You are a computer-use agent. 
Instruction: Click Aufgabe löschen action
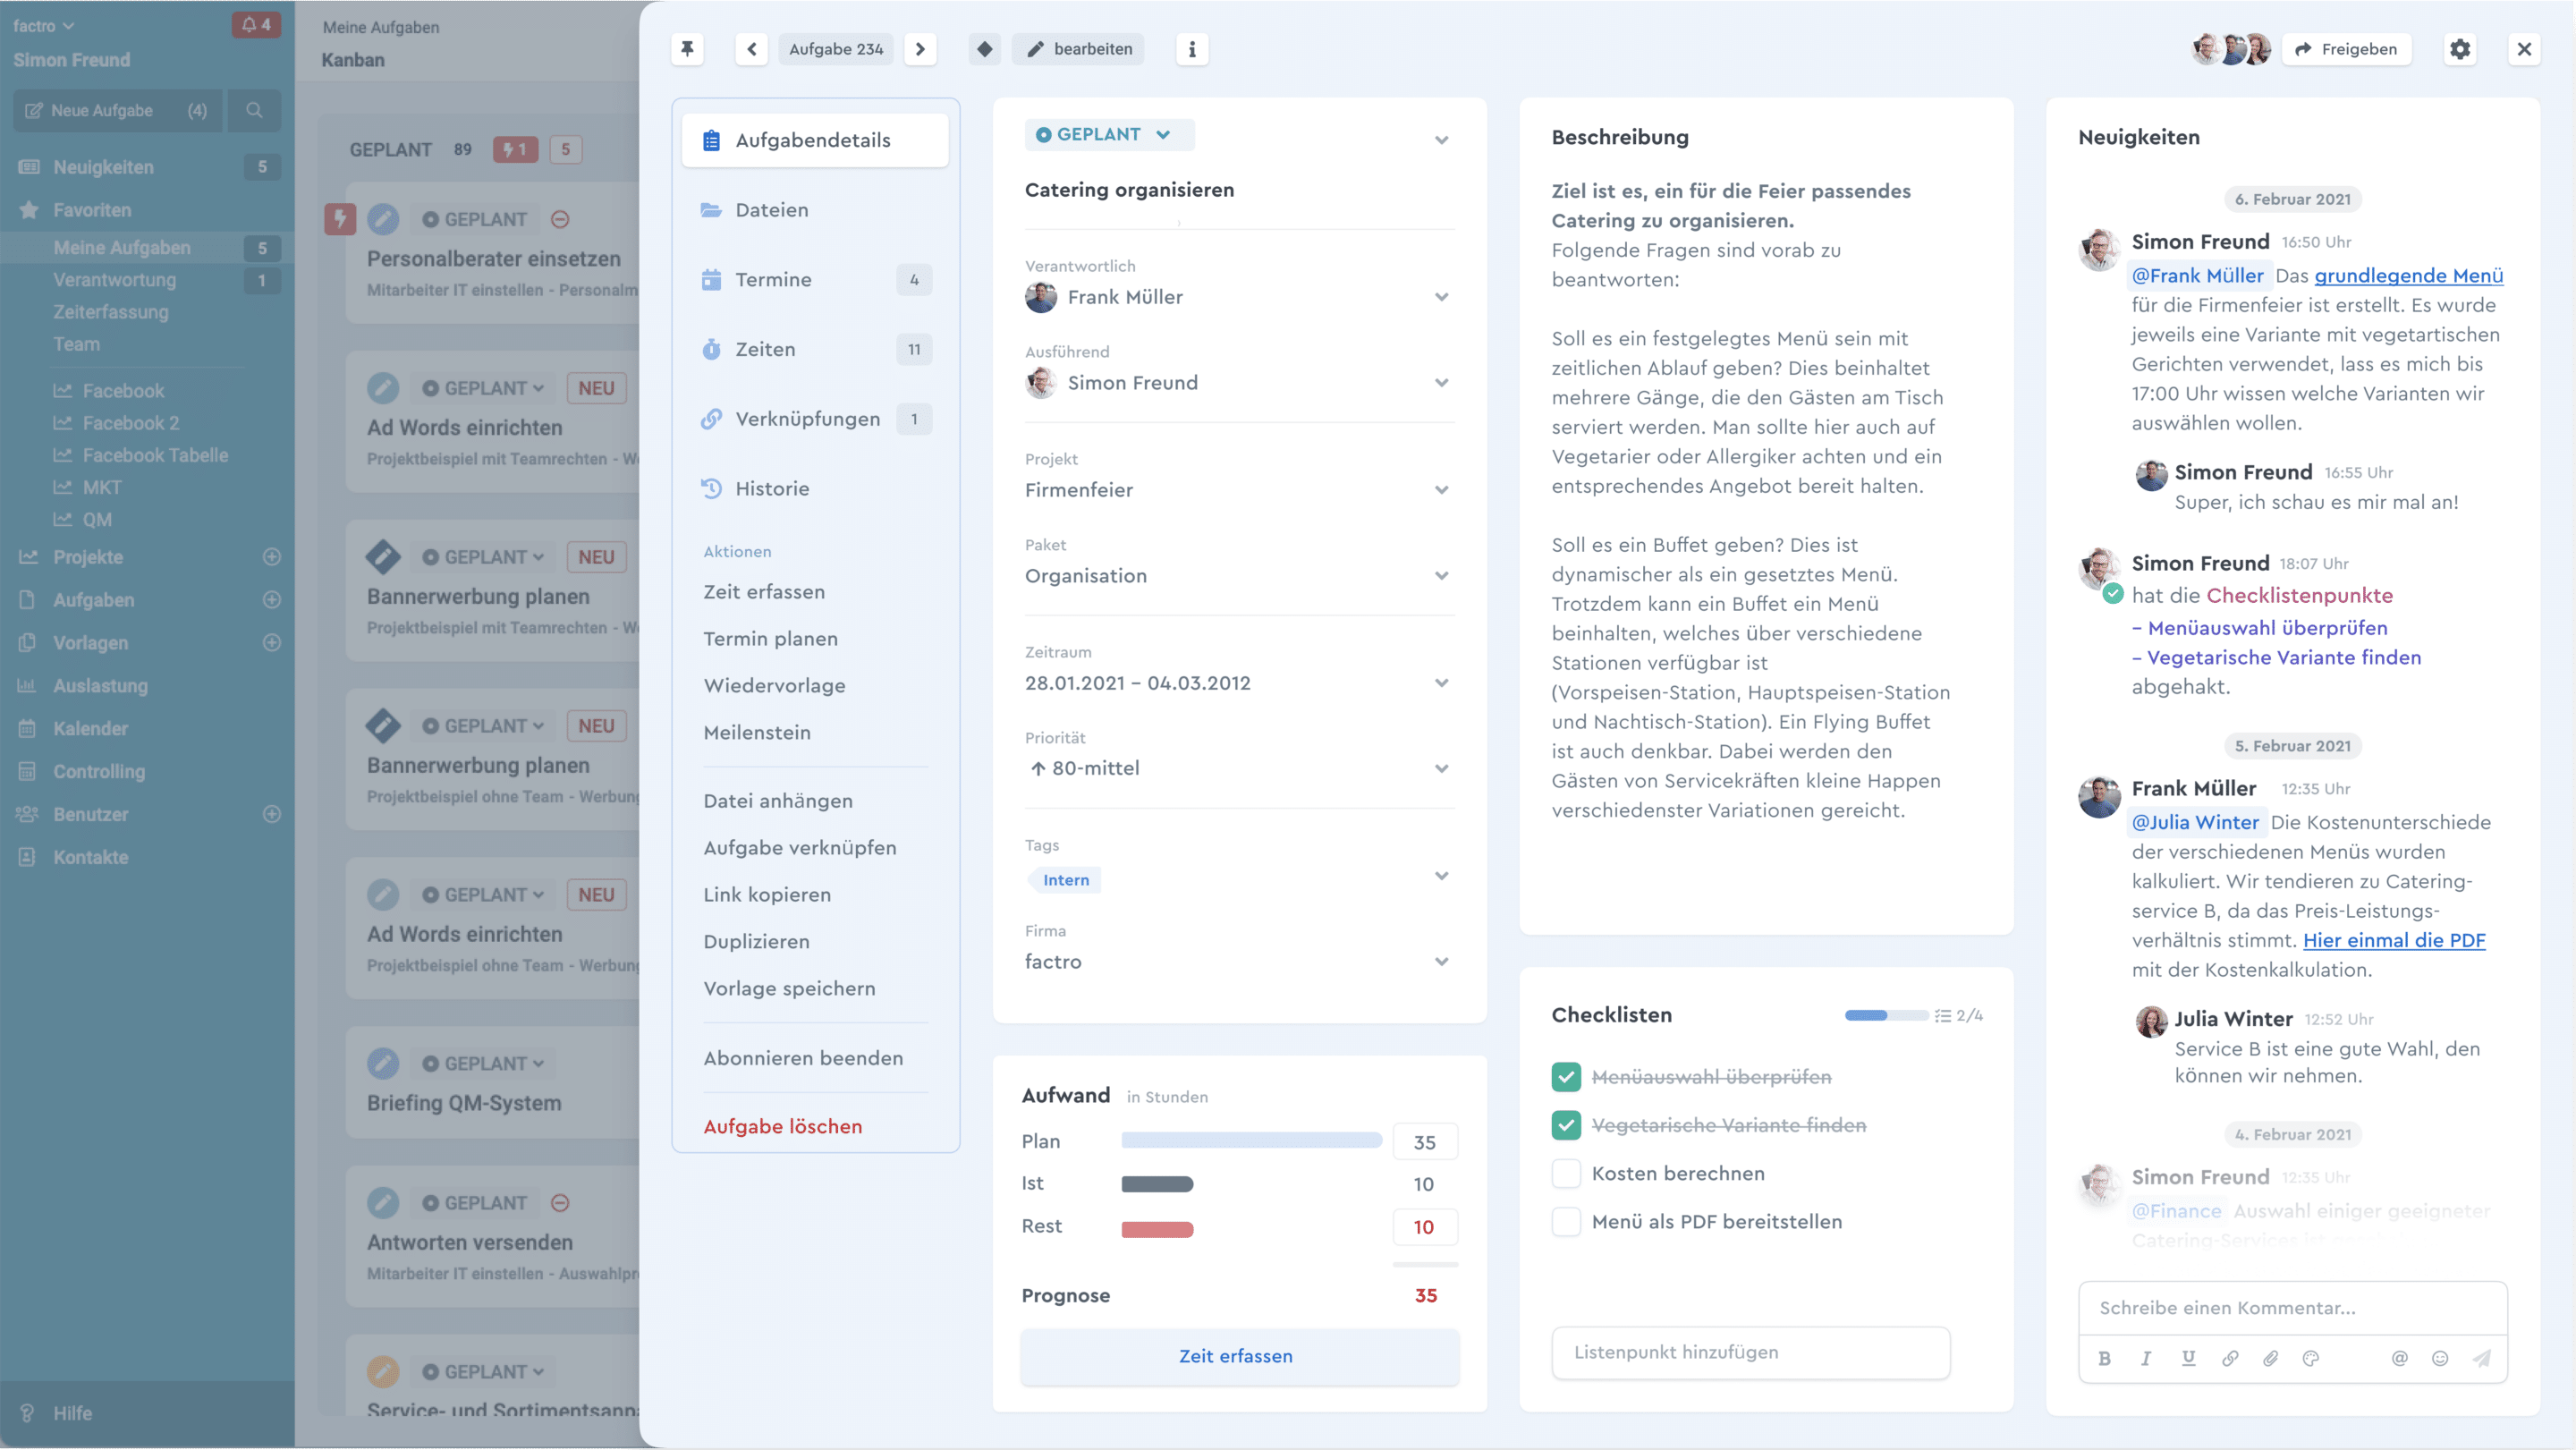782,1127
